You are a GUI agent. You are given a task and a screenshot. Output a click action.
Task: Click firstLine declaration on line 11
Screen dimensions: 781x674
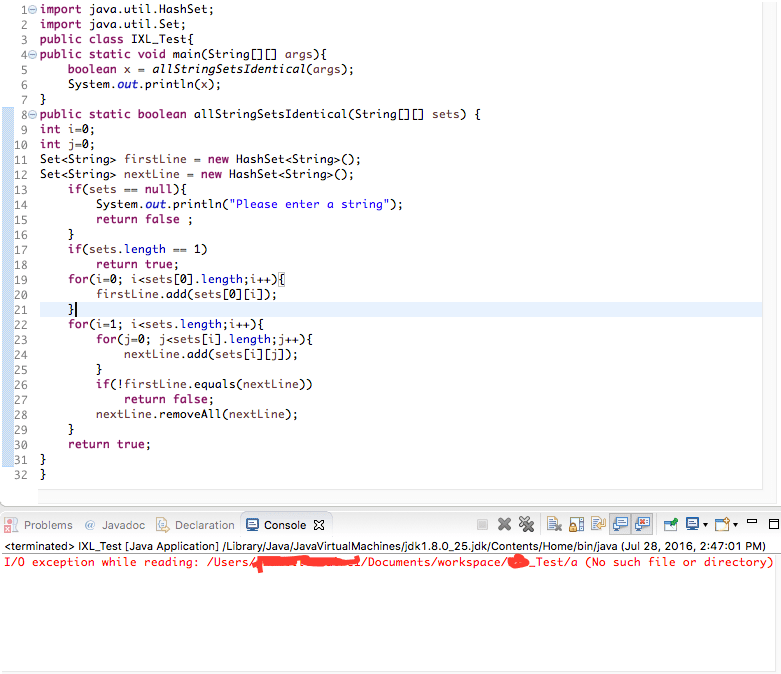point(200,159)
